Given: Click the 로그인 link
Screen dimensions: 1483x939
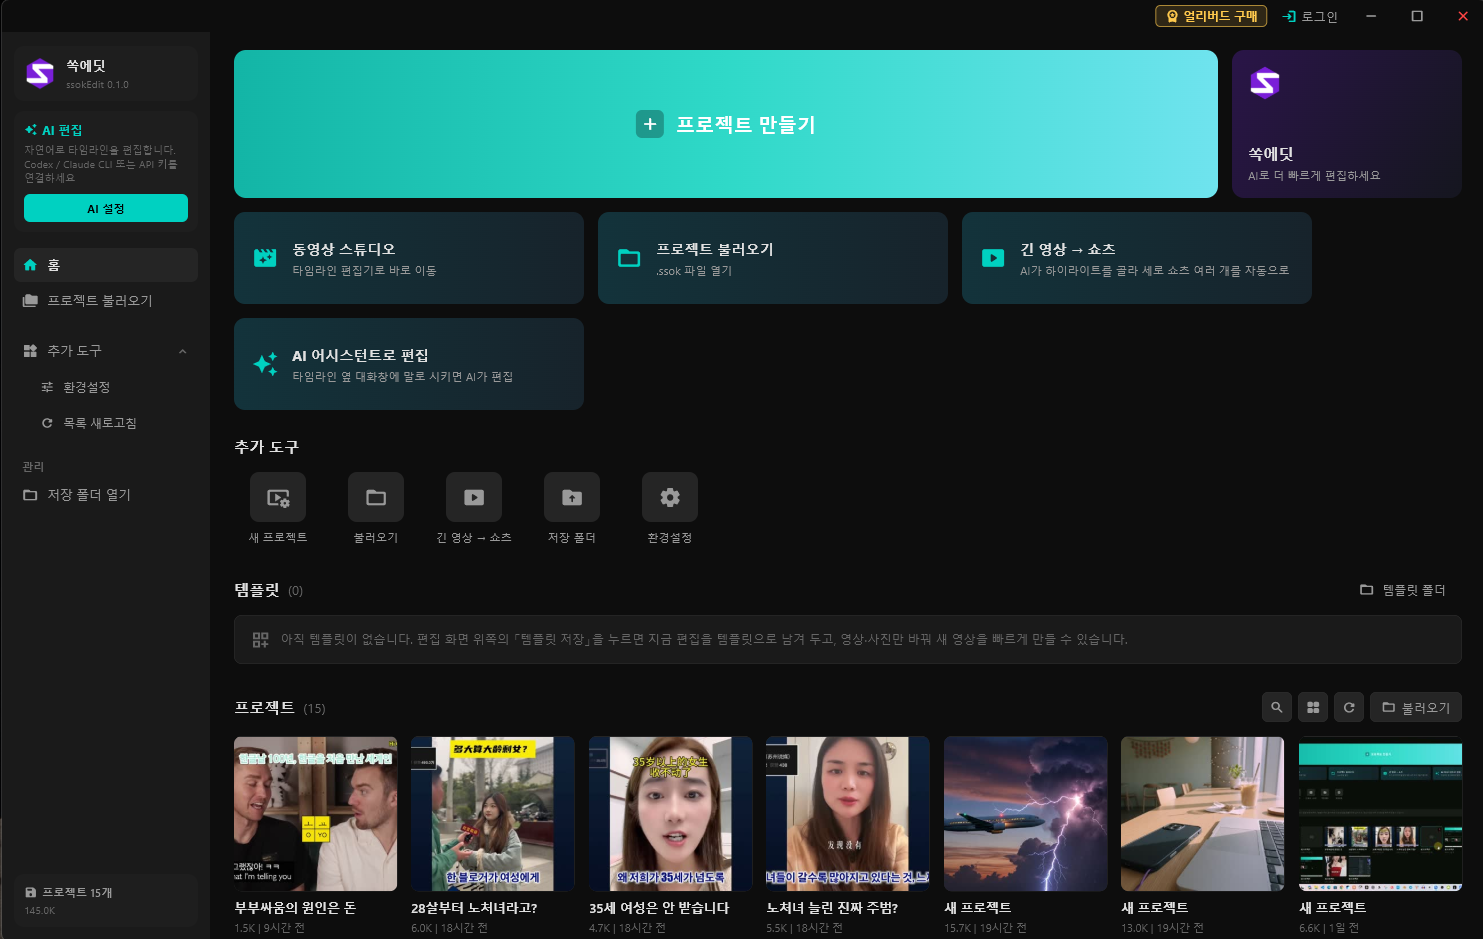Looking at the screenshot, I should tap(1310, 16).
